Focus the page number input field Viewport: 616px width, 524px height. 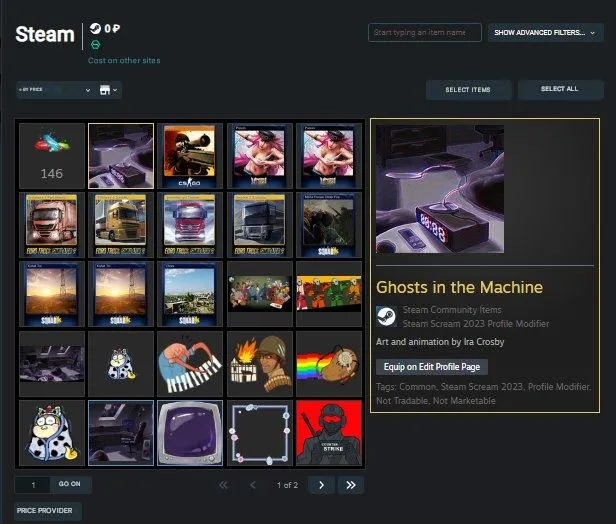pos(33,485)
